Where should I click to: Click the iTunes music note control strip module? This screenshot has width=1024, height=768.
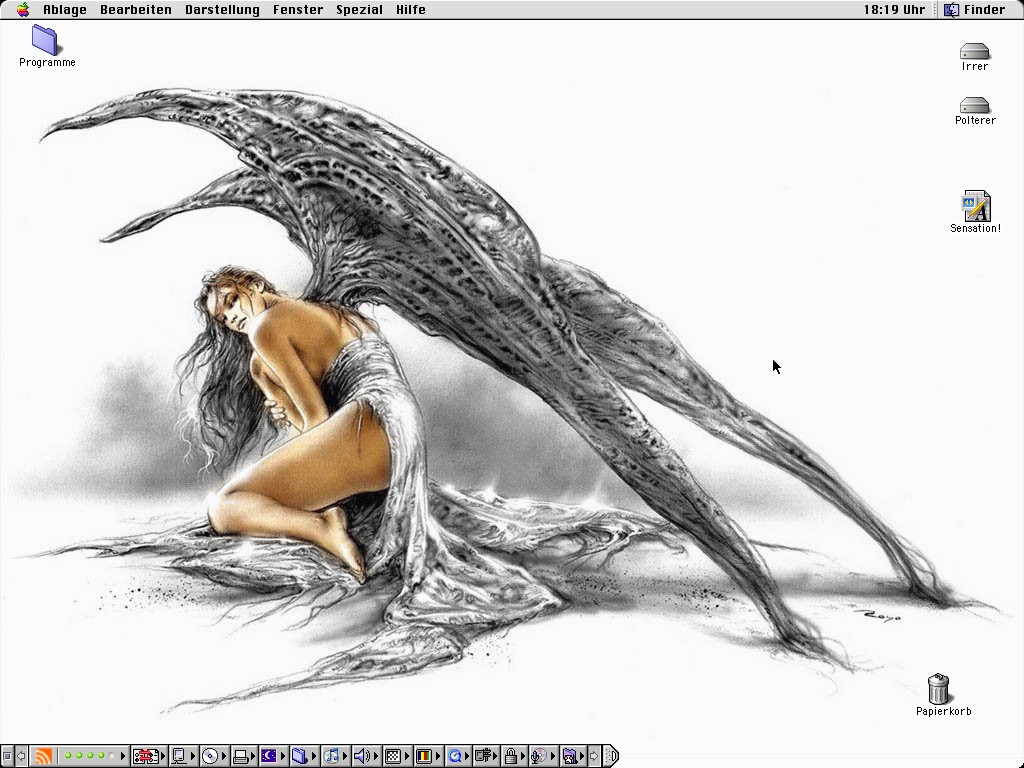(332, 756)
